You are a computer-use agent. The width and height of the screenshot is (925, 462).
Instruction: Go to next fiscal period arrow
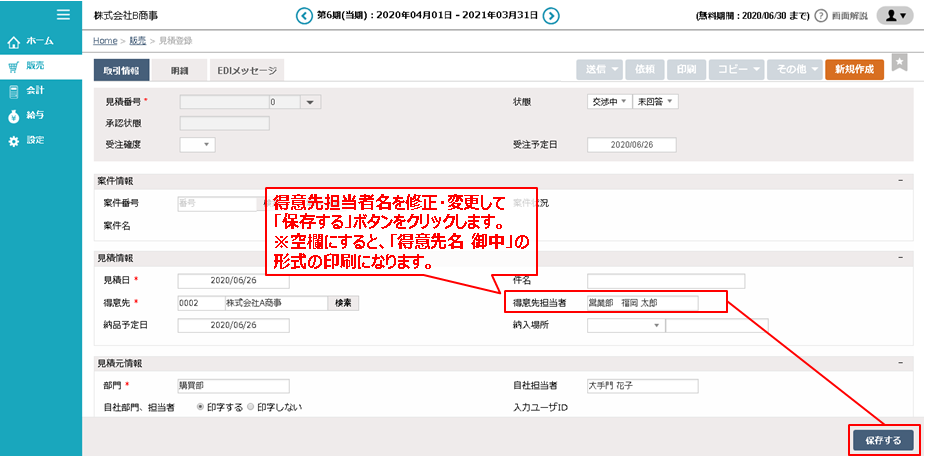pos(551,16)
